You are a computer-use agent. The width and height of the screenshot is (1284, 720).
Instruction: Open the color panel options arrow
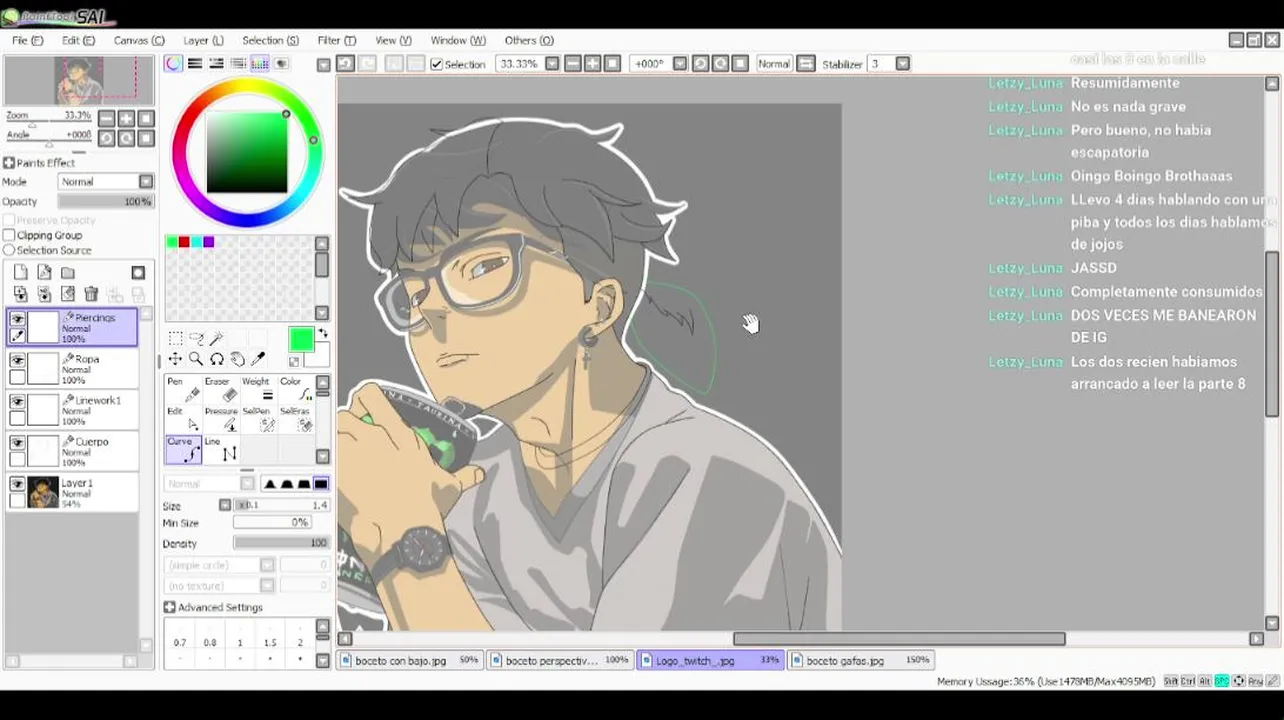click(323, 64)
